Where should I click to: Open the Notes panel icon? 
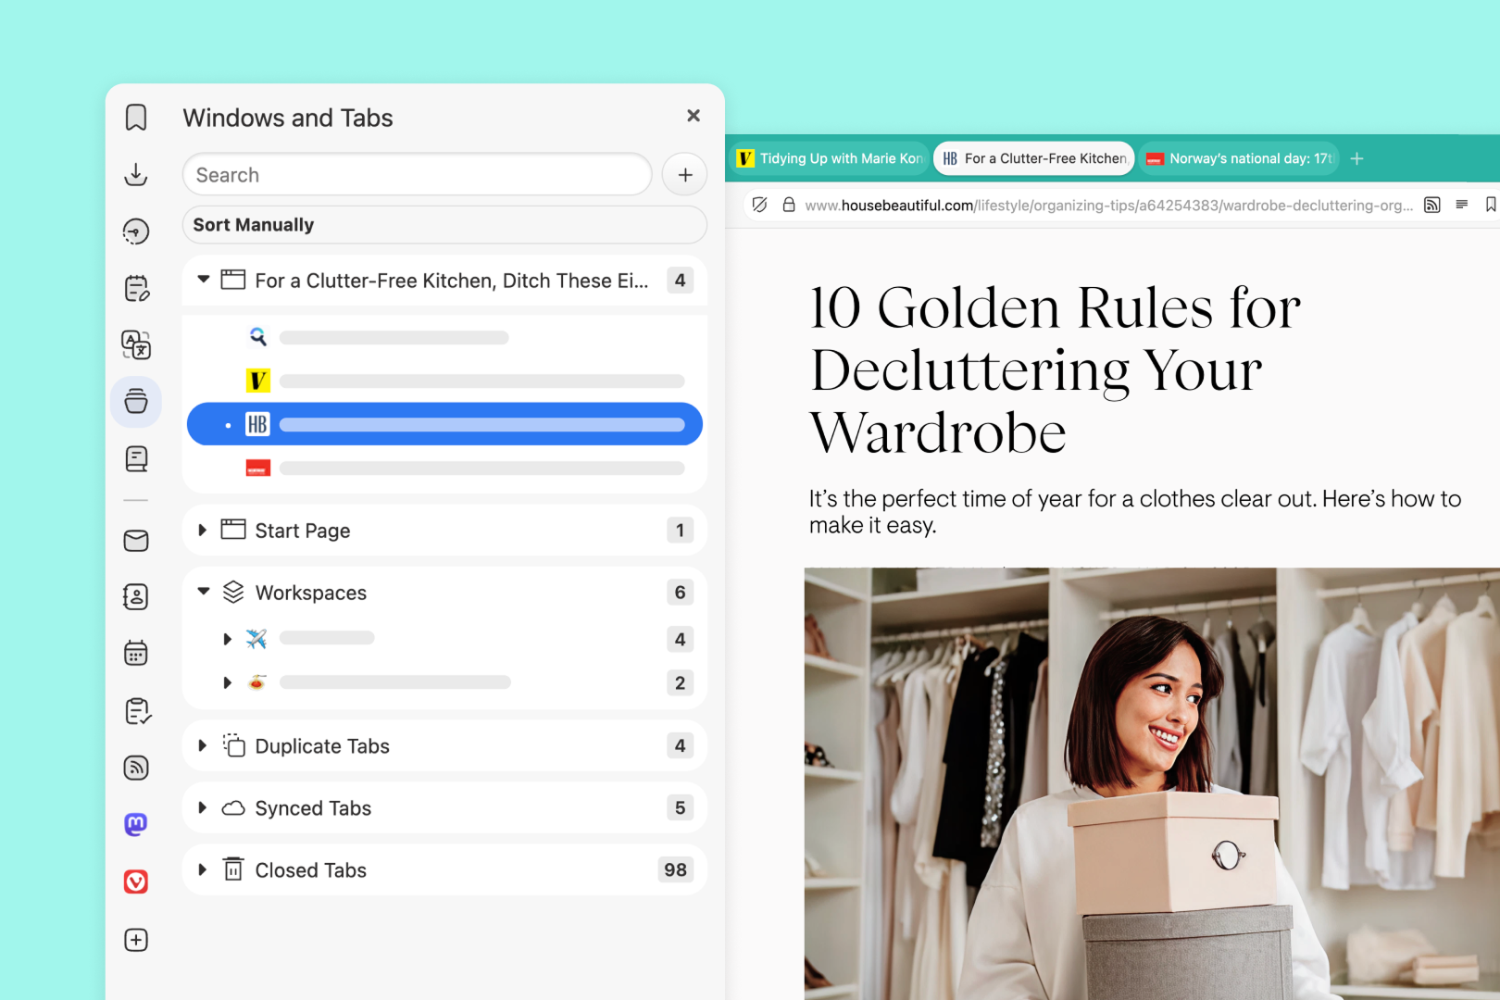click(x=136, y=289)
